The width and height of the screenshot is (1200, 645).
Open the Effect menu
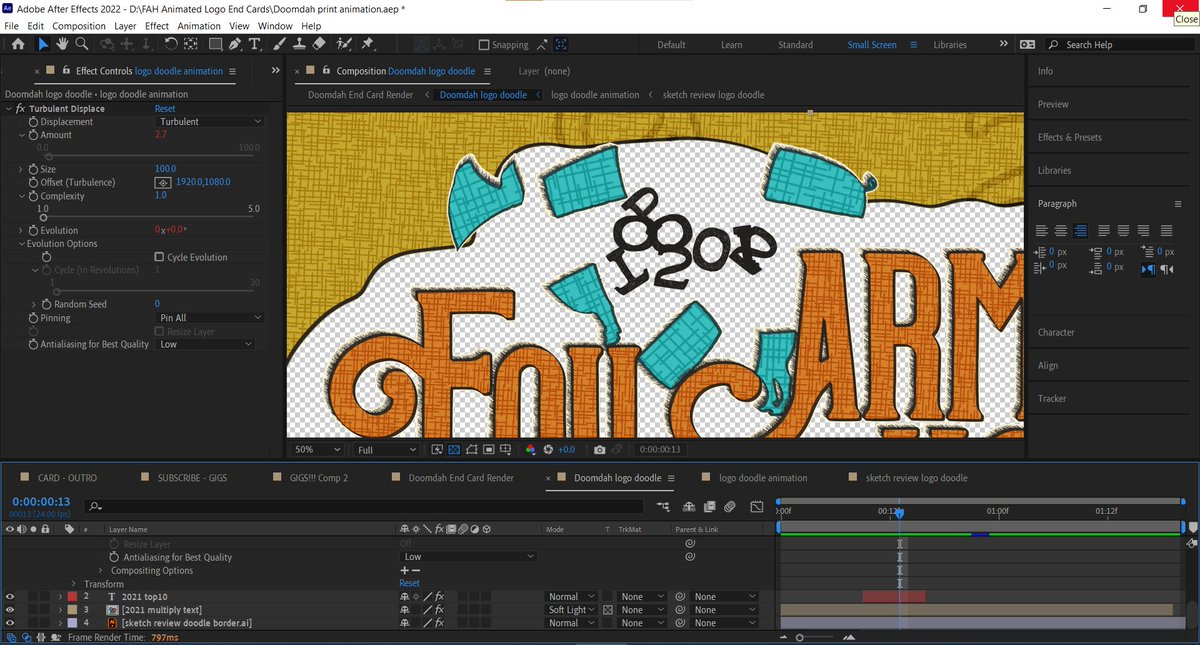157,26
